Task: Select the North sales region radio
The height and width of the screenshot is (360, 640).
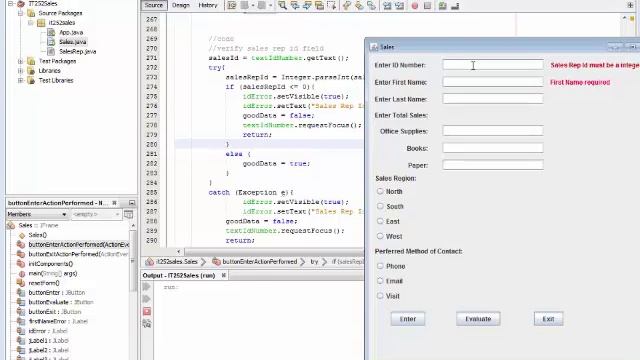Action: coord(380,191)
